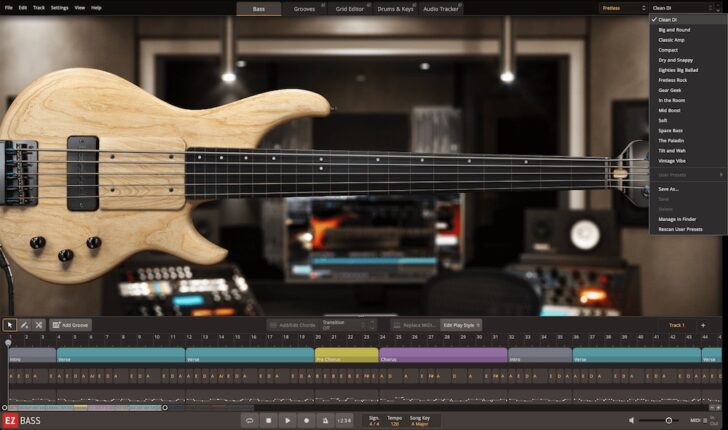Open the Fretless bass model dropdown

pyautogui.click(x=622, y=8)
